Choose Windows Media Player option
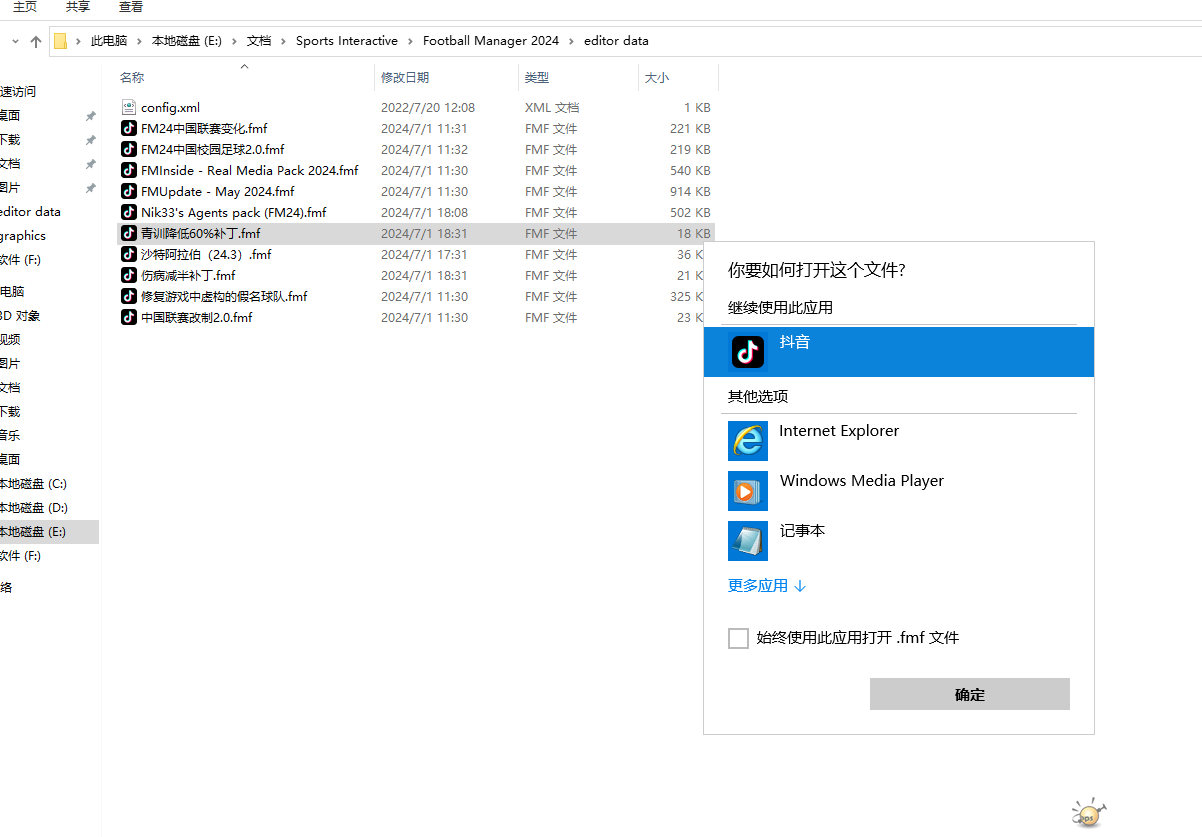The height and width of the screenshot is (837, 1202). coord(899,491)
